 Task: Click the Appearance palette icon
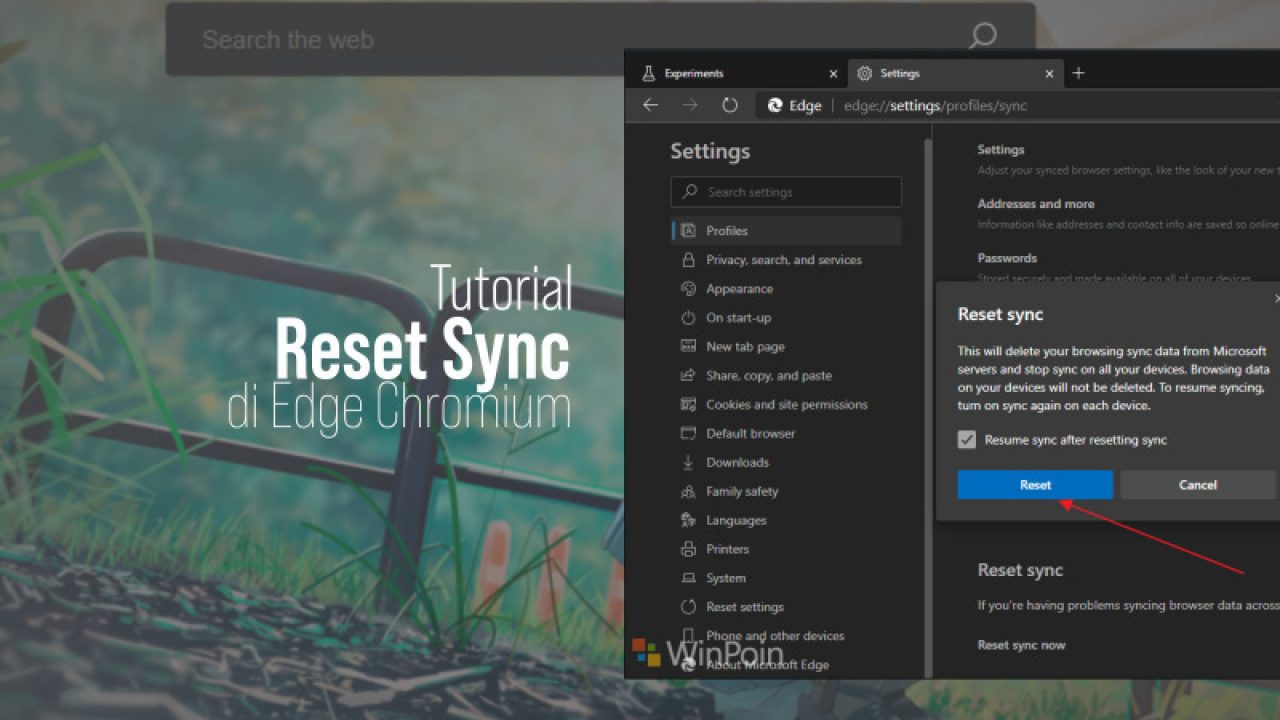(x=688, y=289)
